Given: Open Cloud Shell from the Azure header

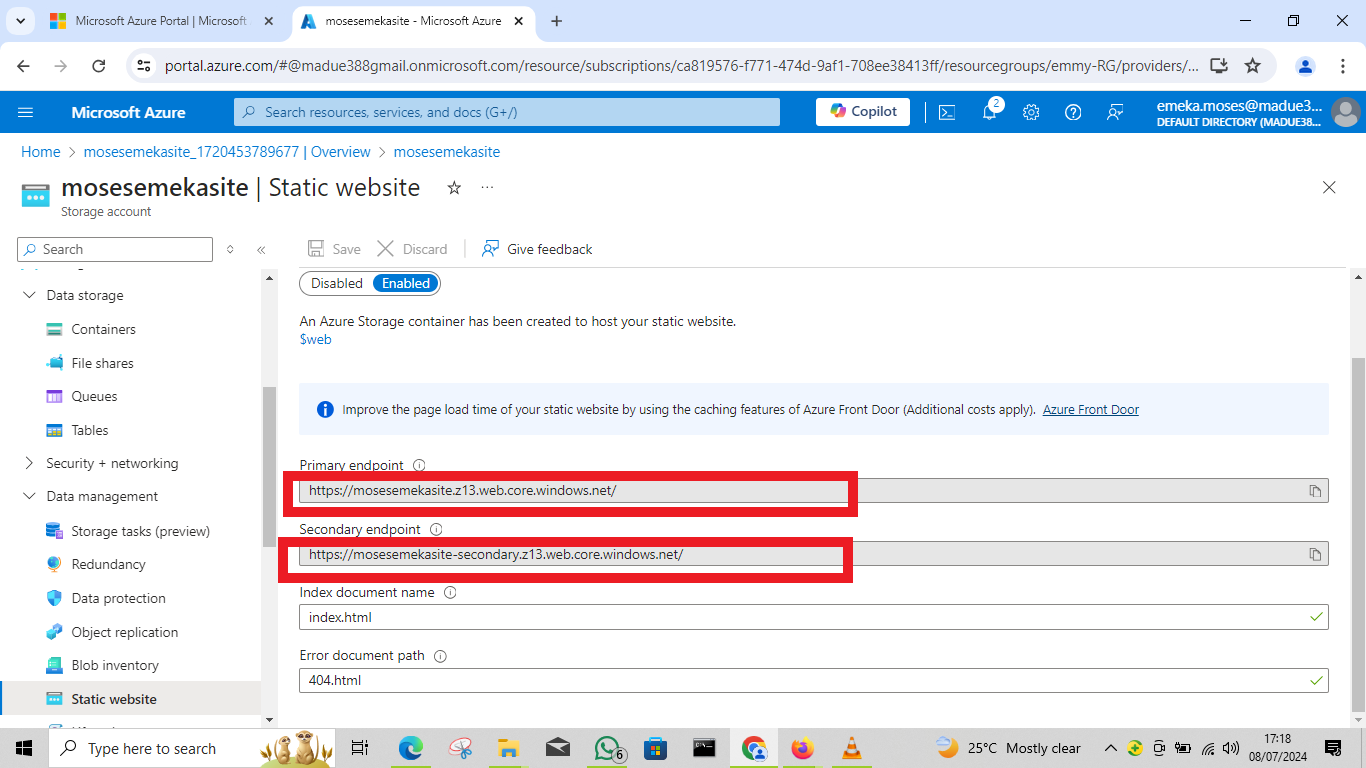Looking at the screenshot, I should 947,112.
